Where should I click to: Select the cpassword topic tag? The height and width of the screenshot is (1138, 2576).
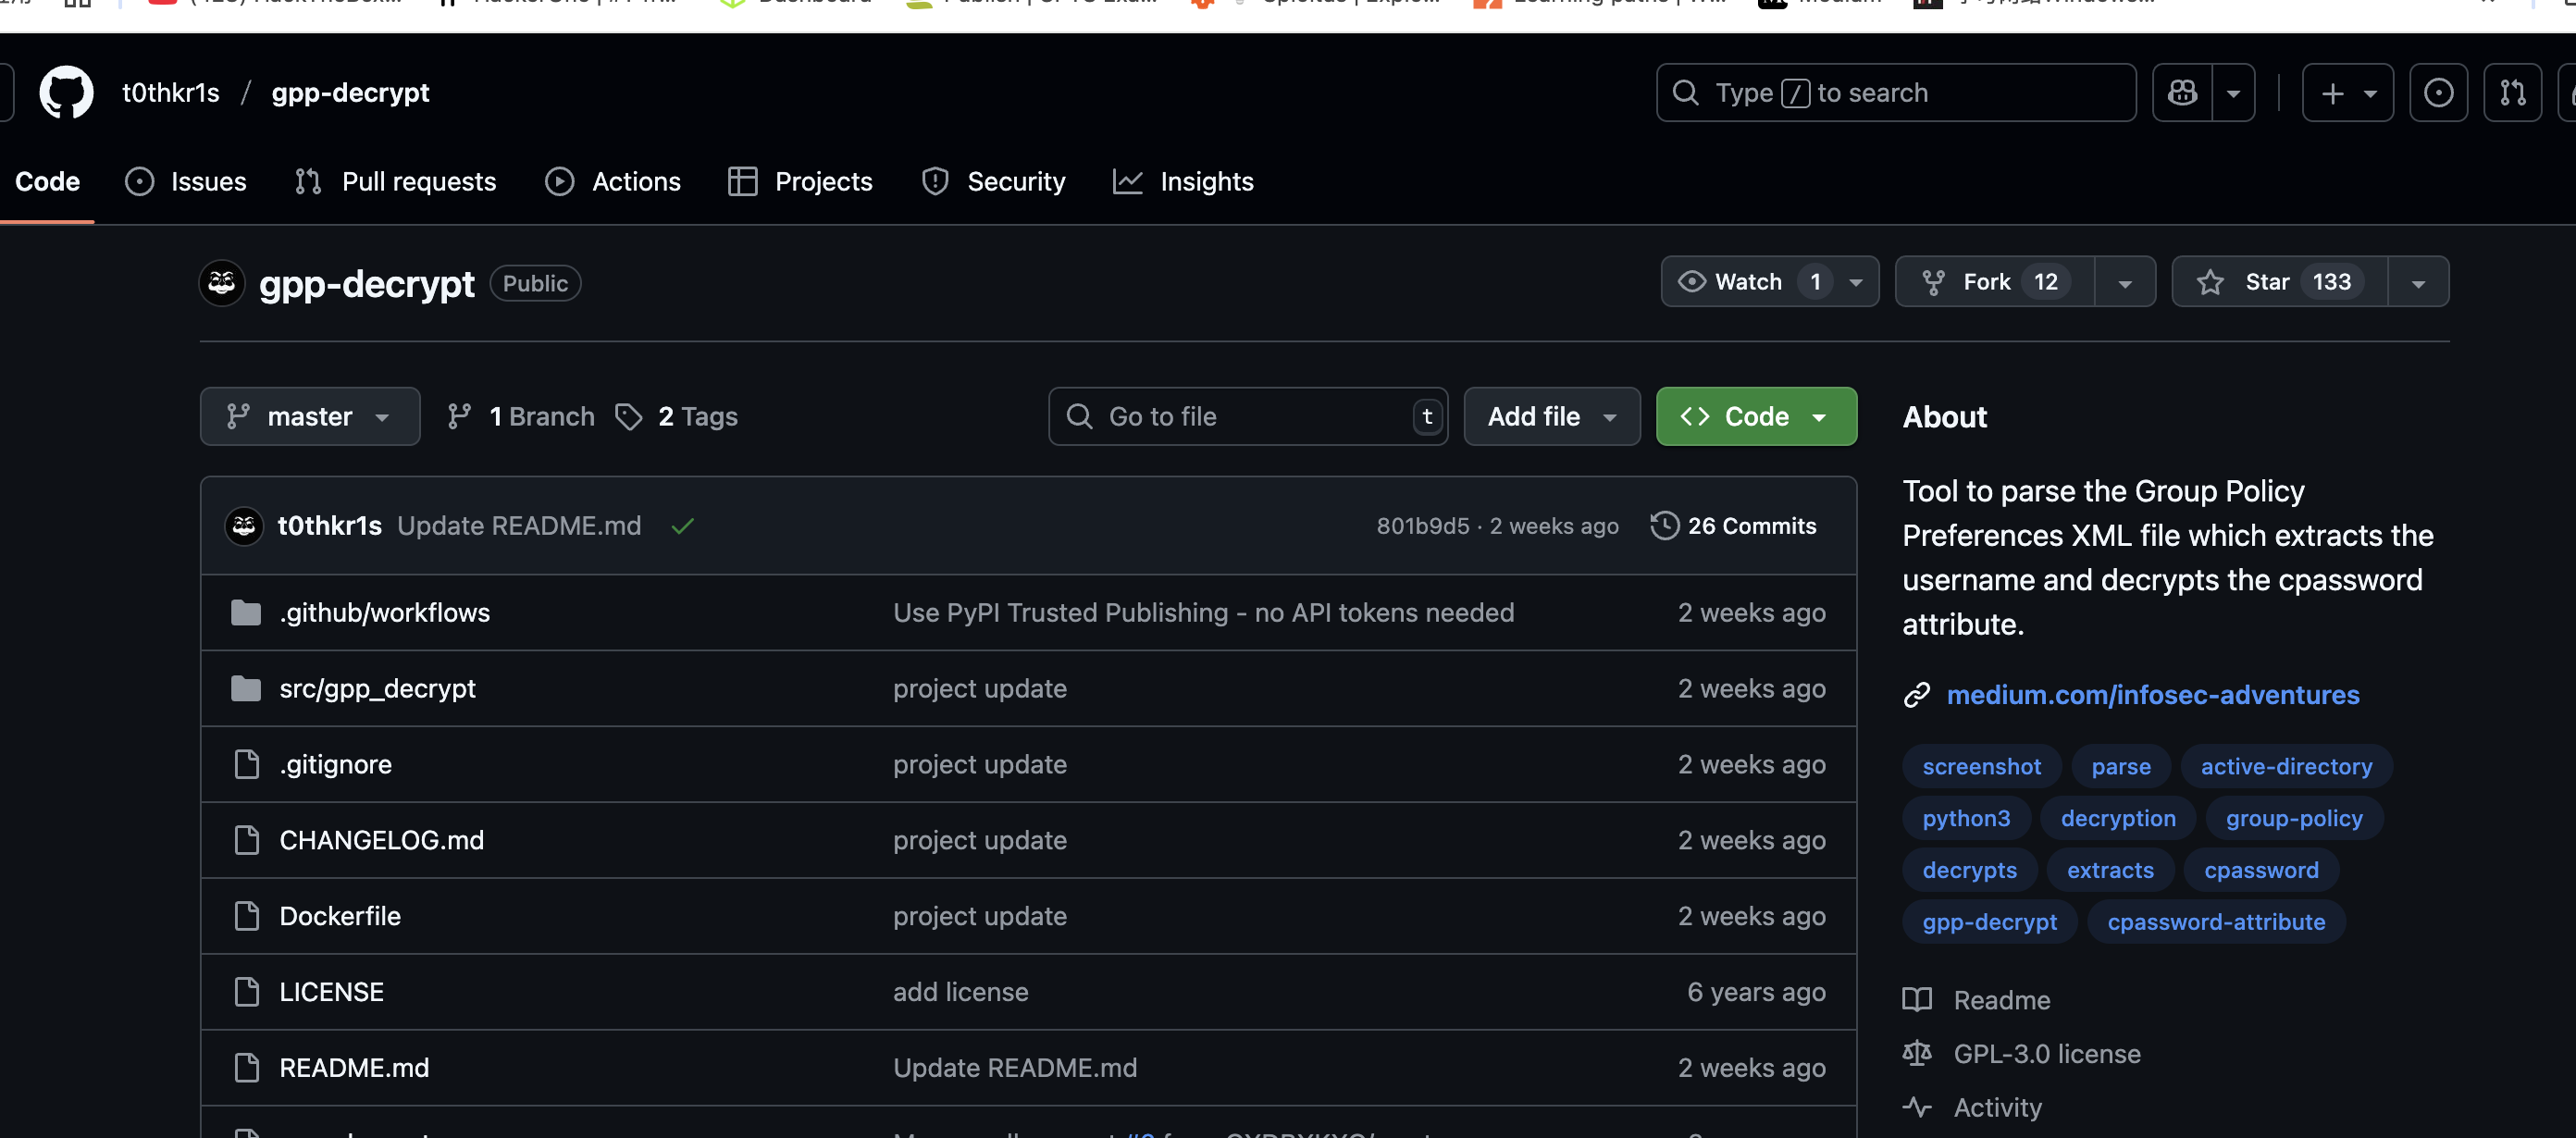pos(2261,871)
